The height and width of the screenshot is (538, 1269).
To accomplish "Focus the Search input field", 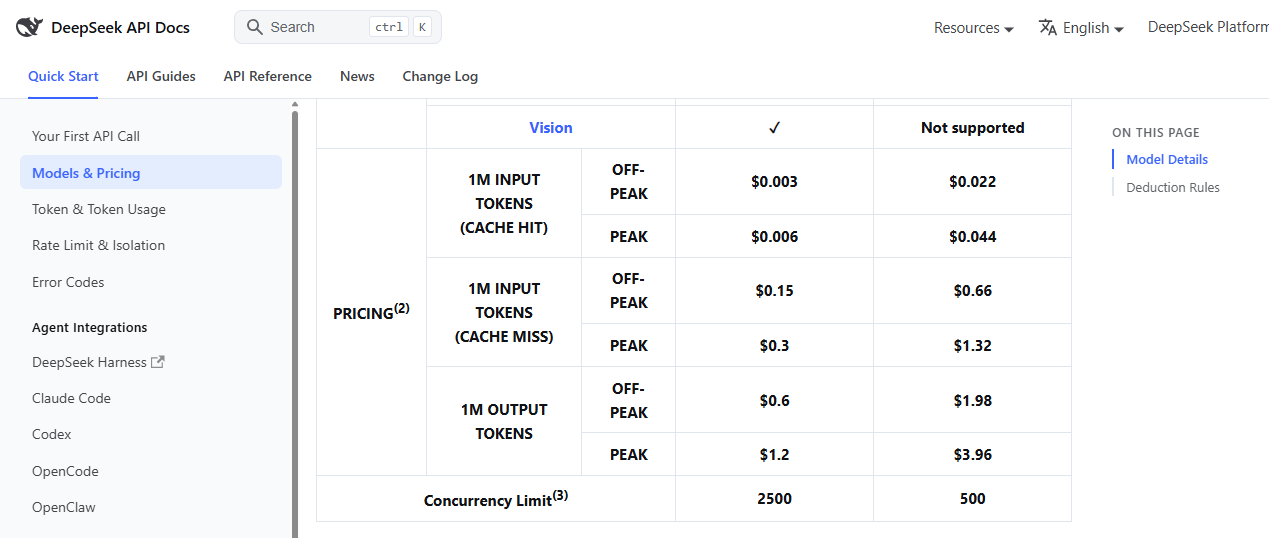I will click(338, 27).
